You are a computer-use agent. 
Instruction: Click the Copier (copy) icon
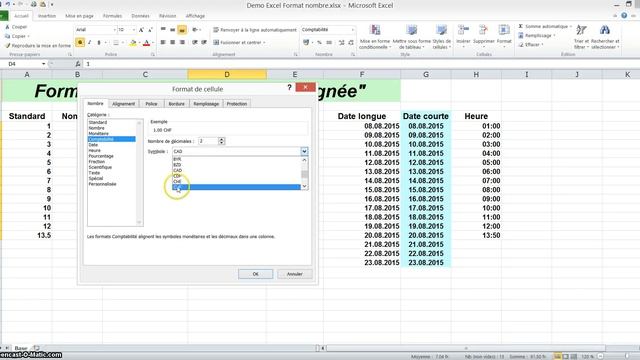coord(7,36)
